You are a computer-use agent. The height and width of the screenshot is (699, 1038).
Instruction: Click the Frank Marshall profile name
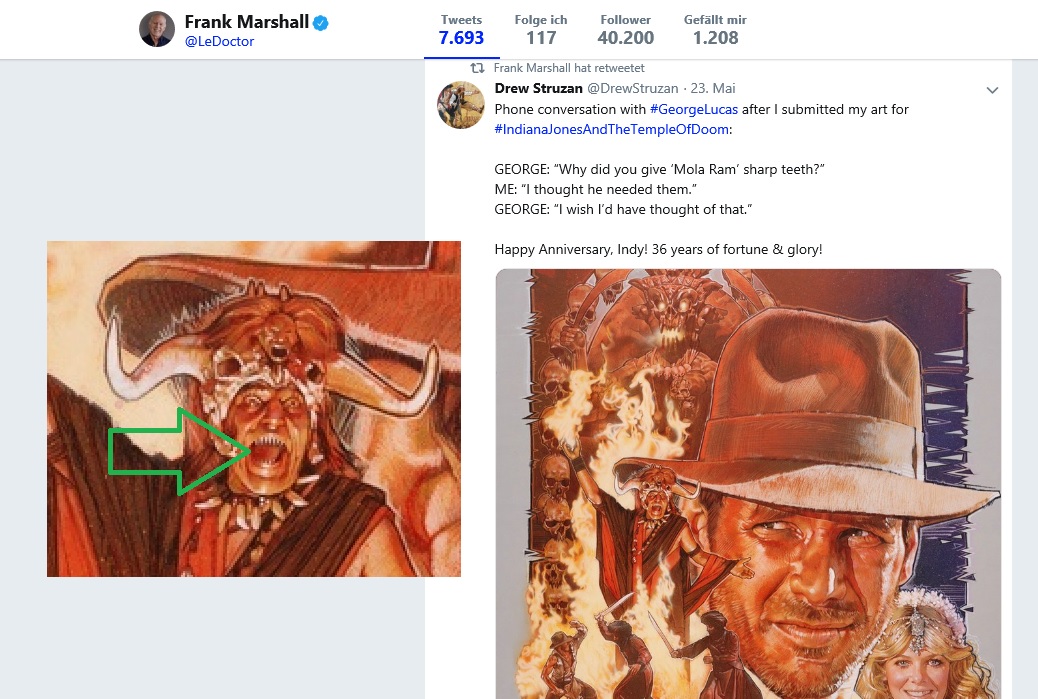point(246,22)
